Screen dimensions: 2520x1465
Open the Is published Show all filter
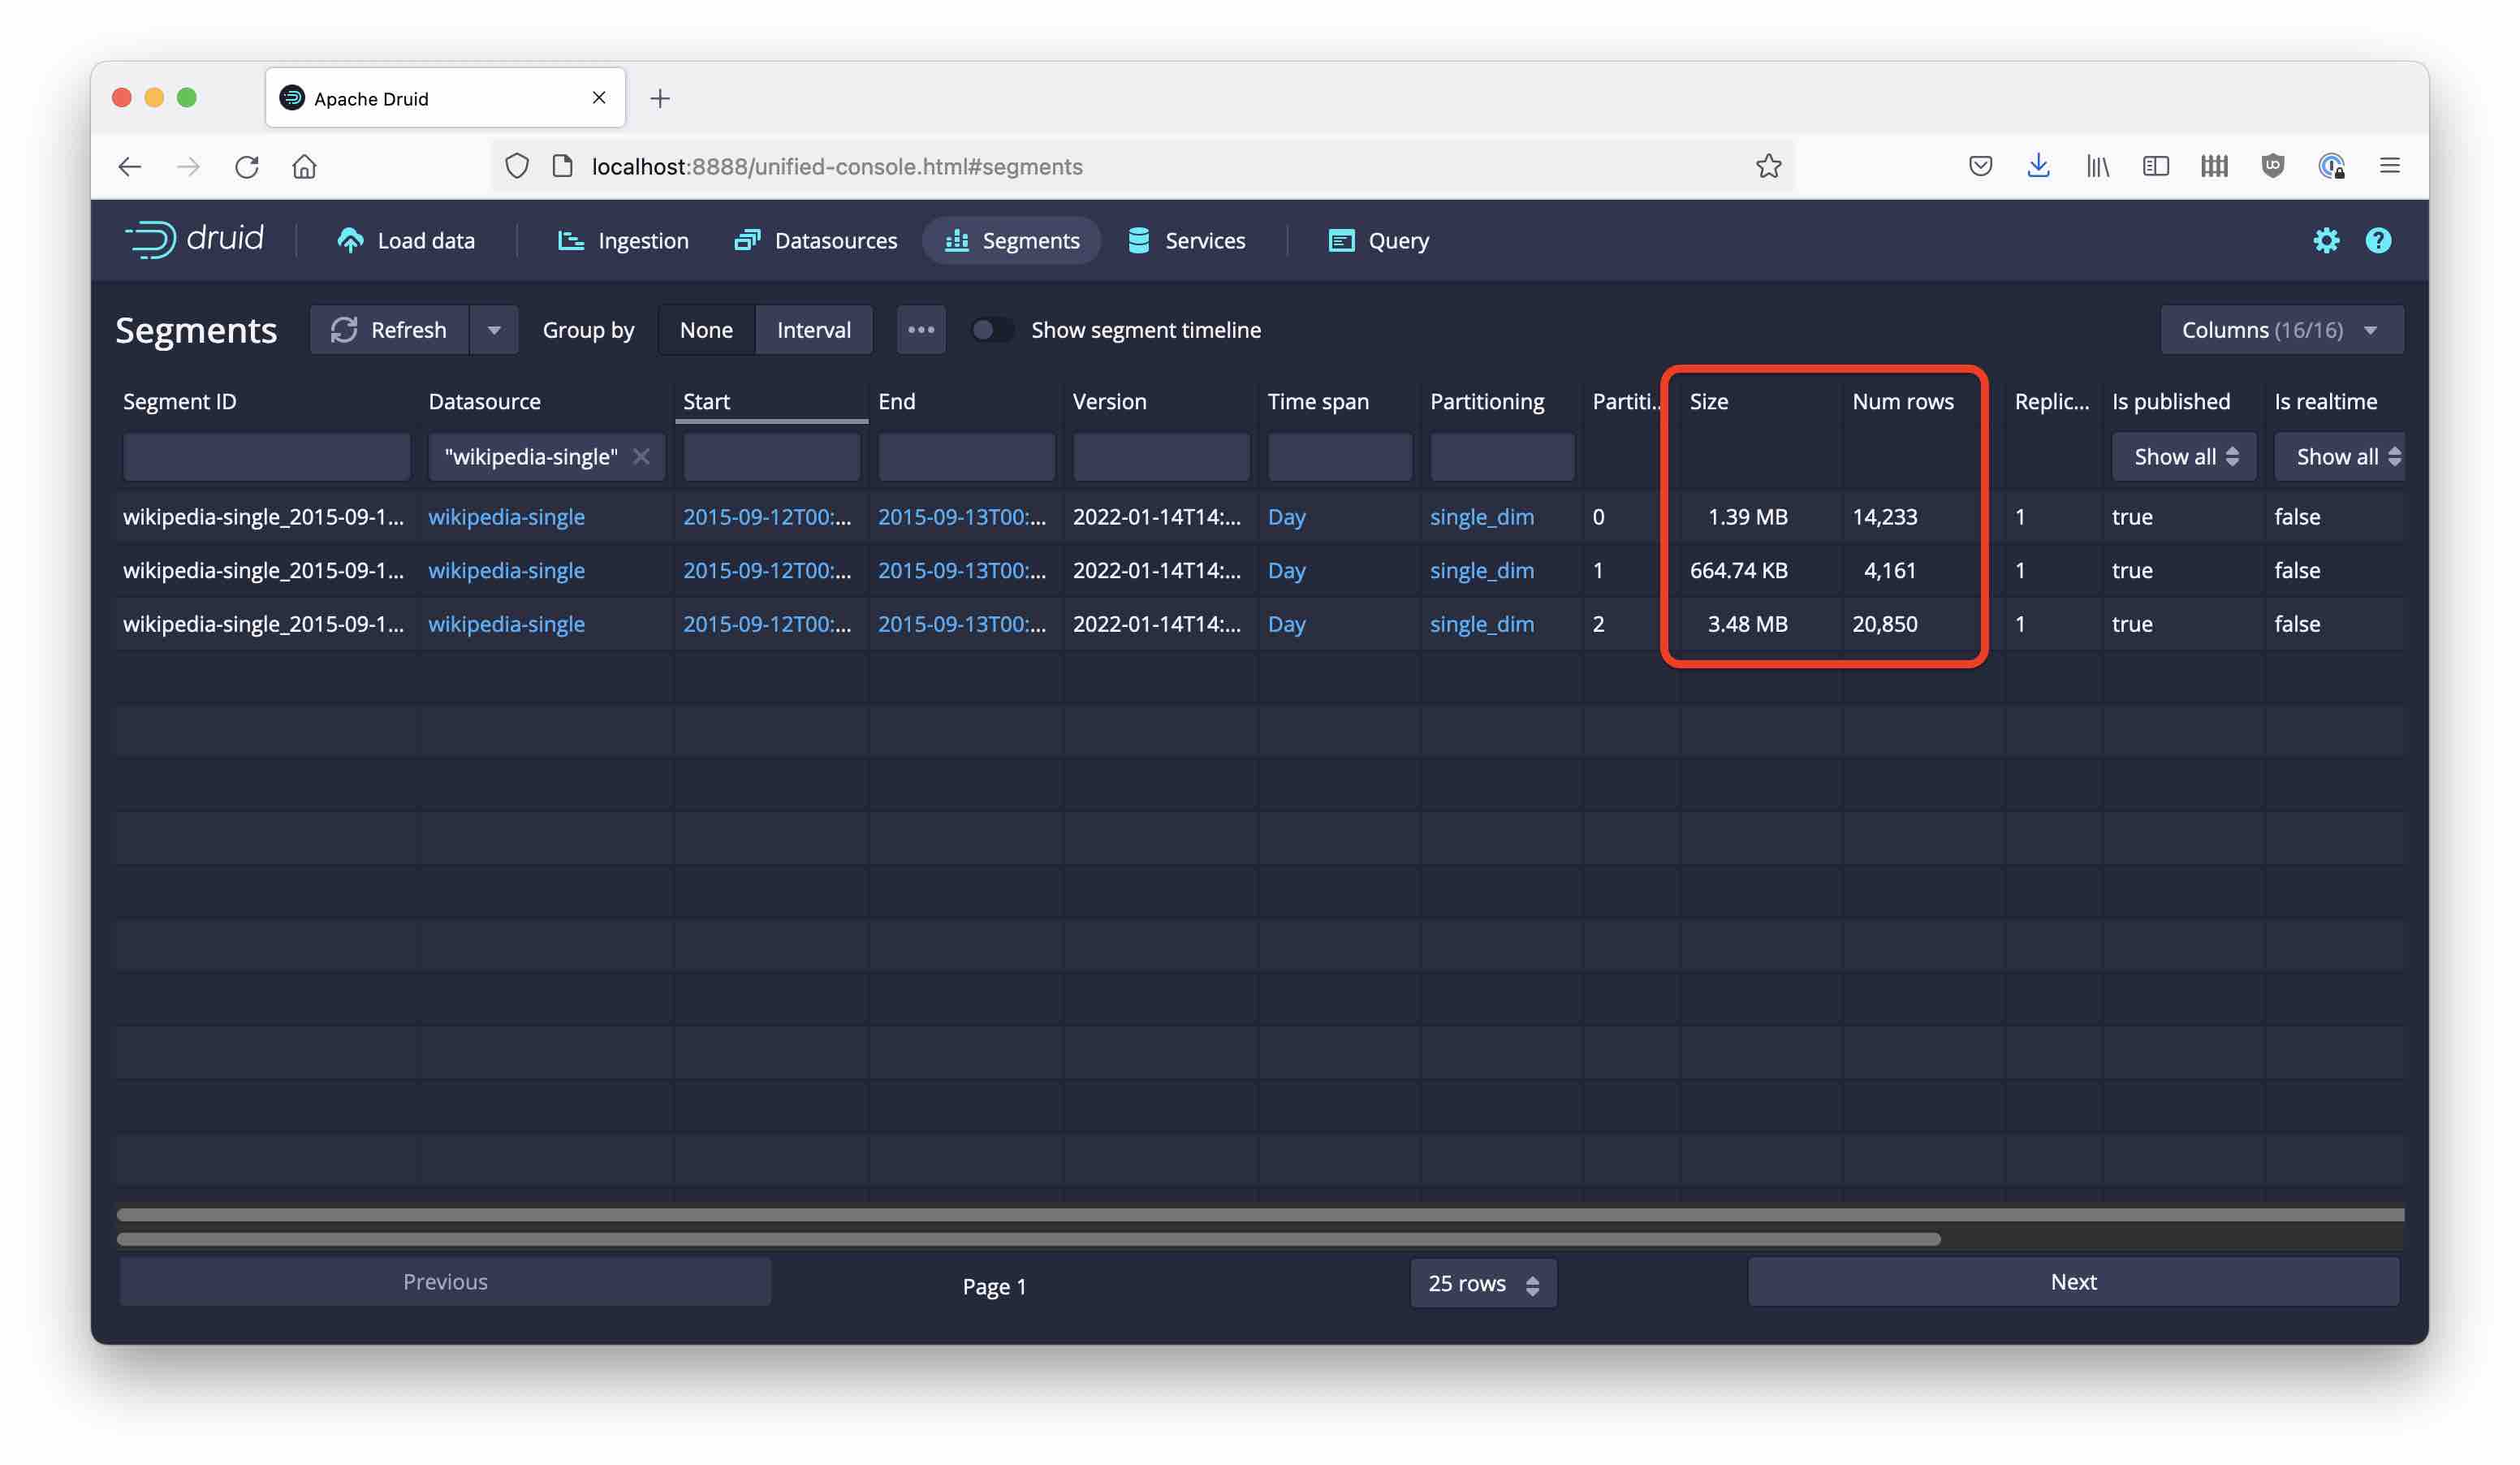pyautogui.click(x=2184, y=456)
